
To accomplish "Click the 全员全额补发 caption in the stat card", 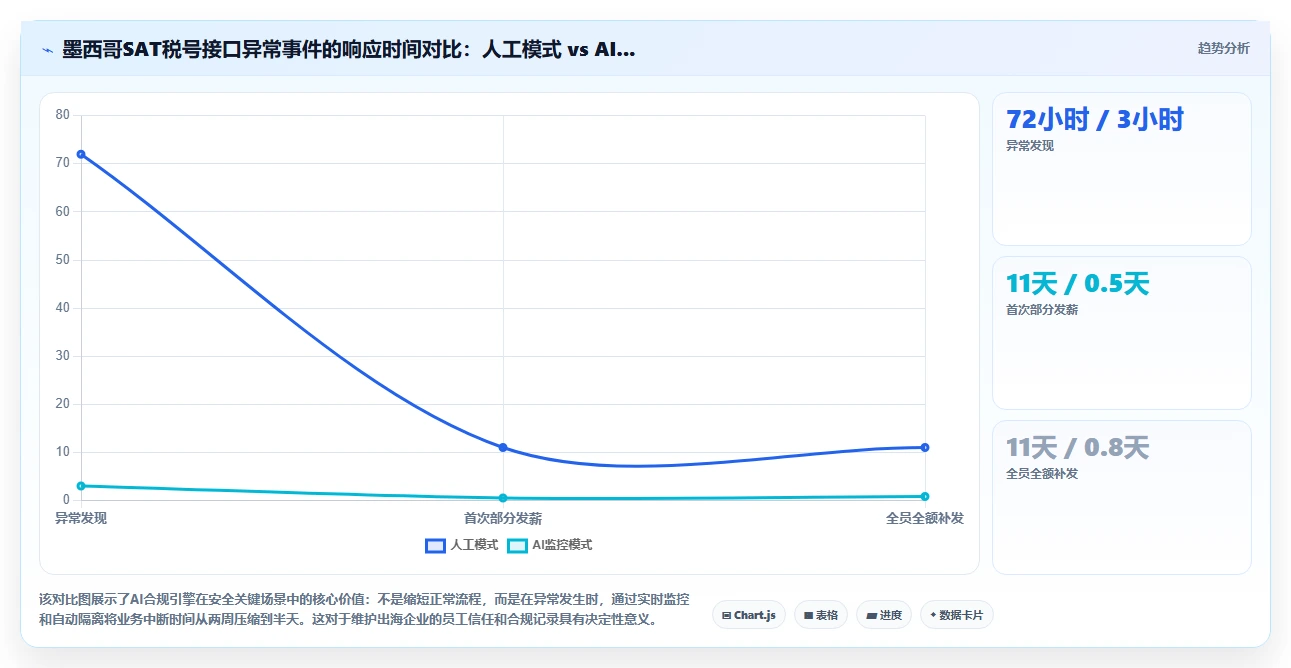I will pos(1042,474).
